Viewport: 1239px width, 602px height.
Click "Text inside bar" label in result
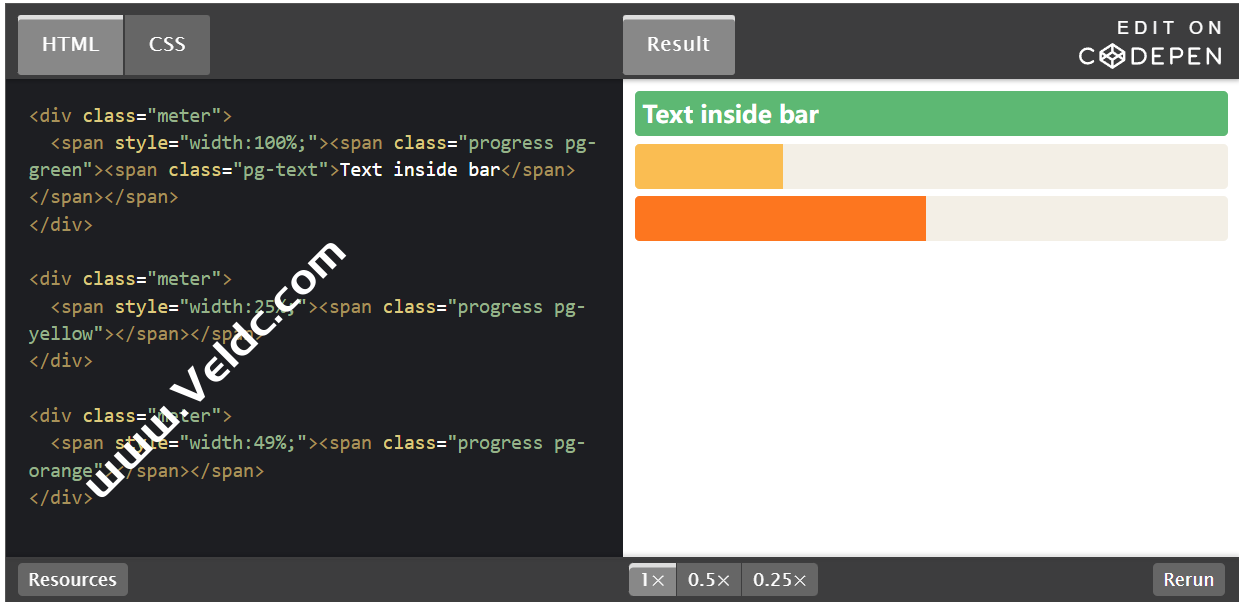(x=731, y=115)
